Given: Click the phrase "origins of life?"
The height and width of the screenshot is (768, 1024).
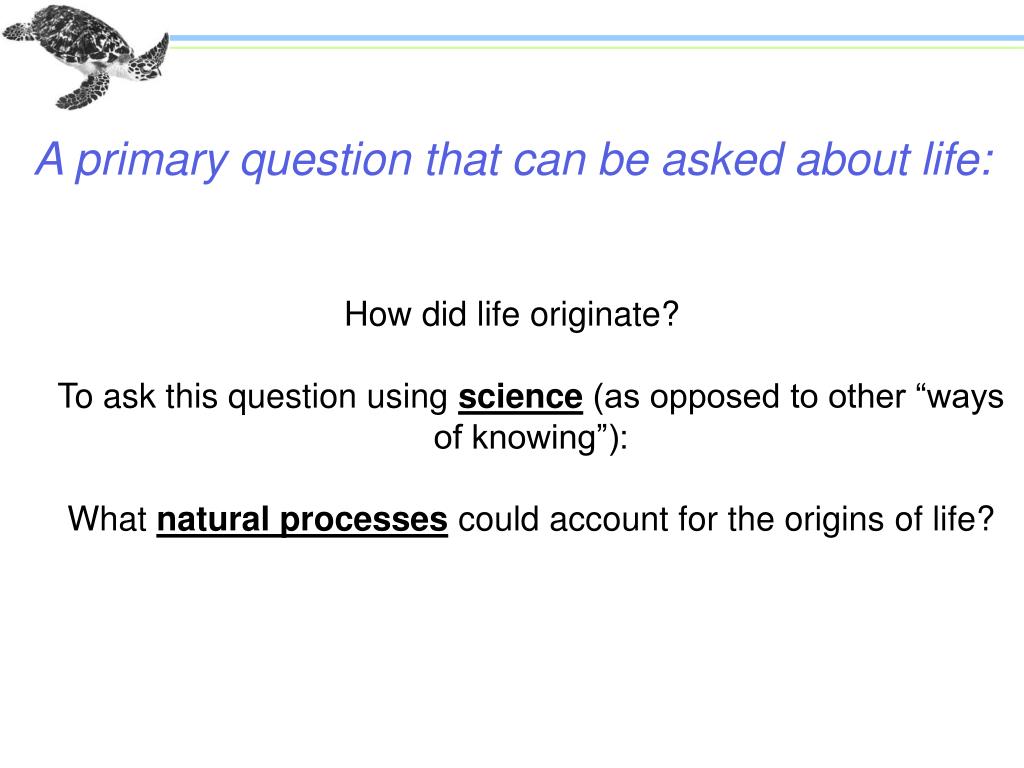Looking at the screenshot, I should coord(889,520).
